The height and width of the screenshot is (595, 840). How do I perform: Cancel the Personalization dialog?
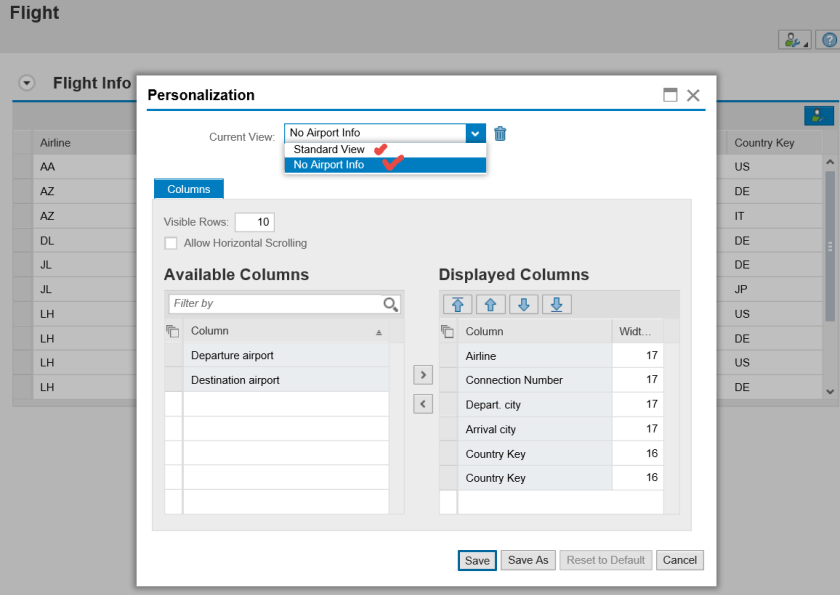[680, 560]
